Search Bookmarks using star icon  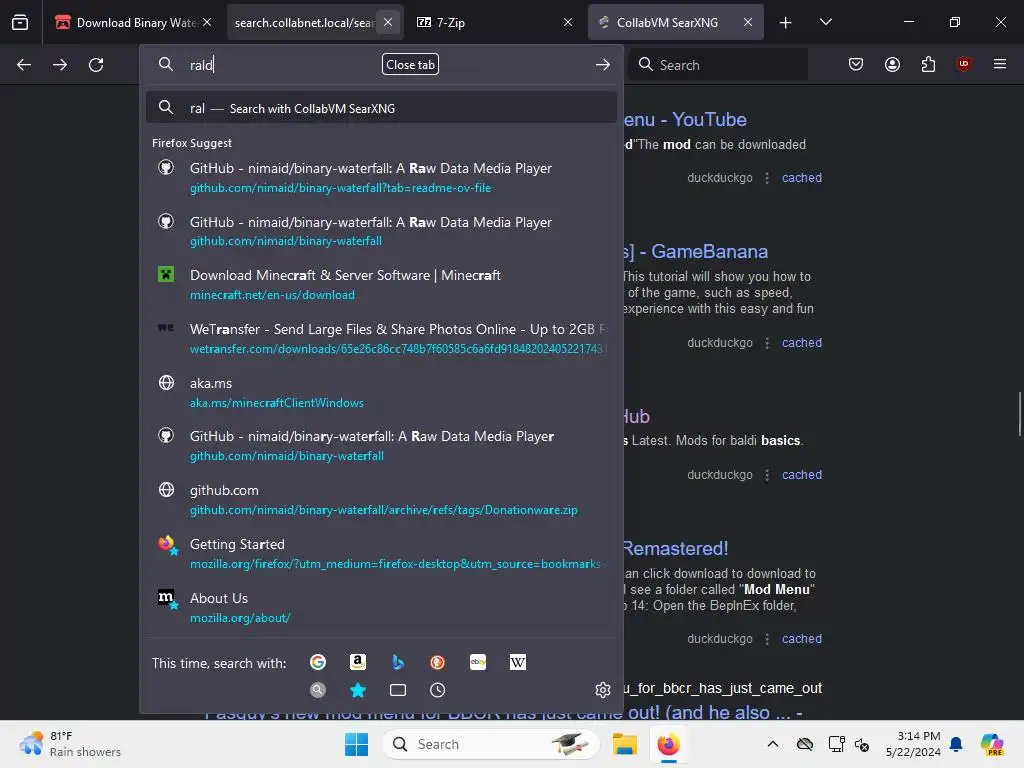coord(358,690)
